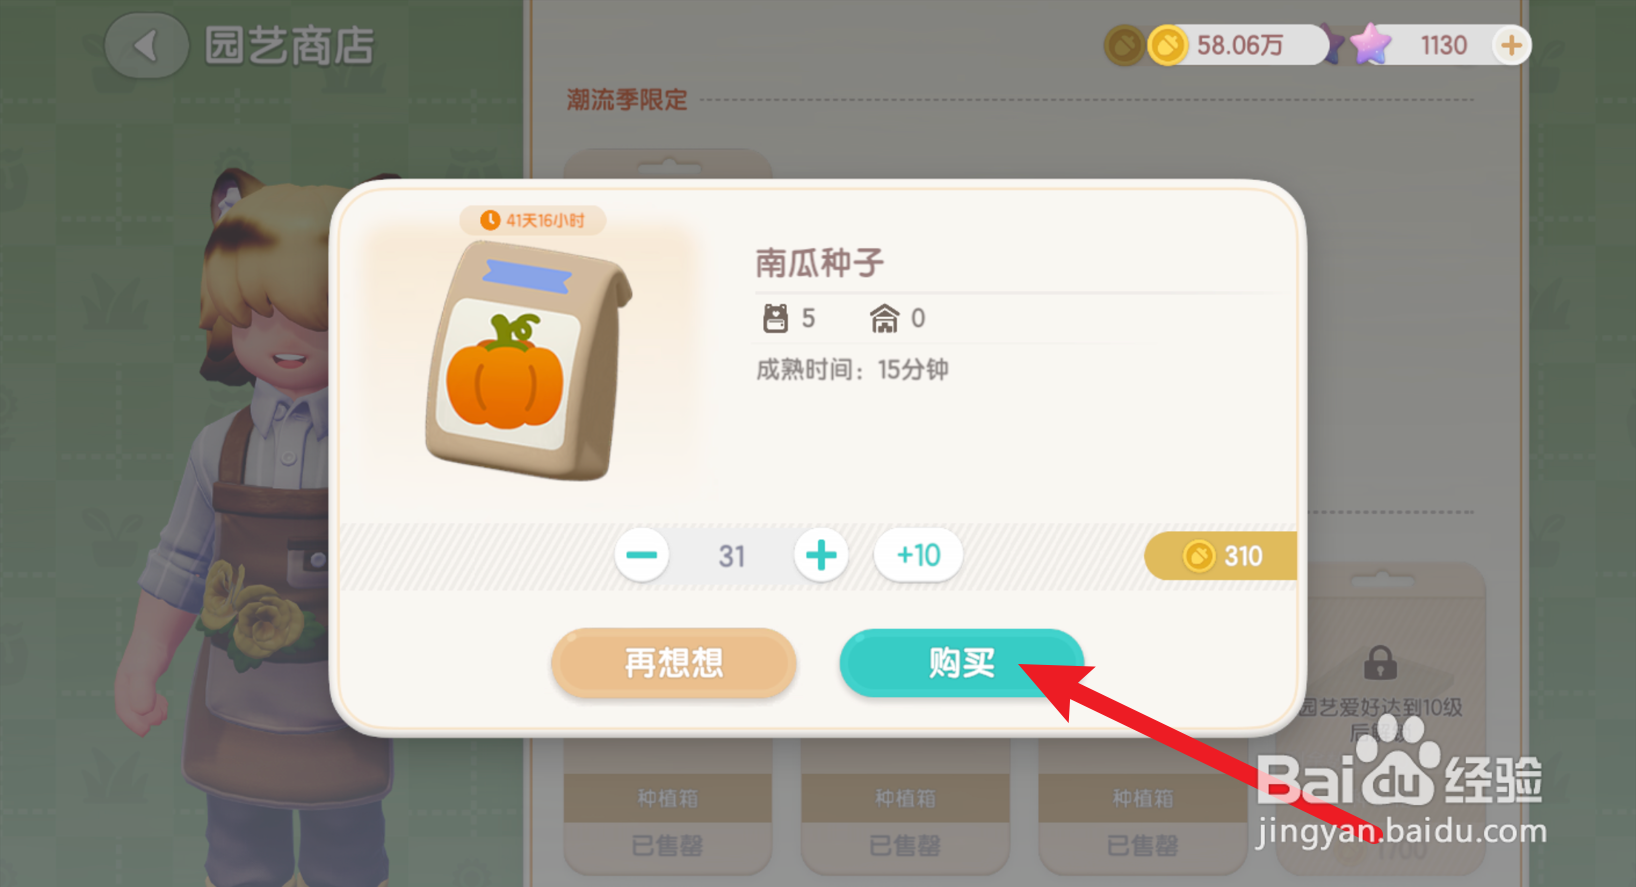Cancel with the 再想想 button

click(x=673, y=662)
